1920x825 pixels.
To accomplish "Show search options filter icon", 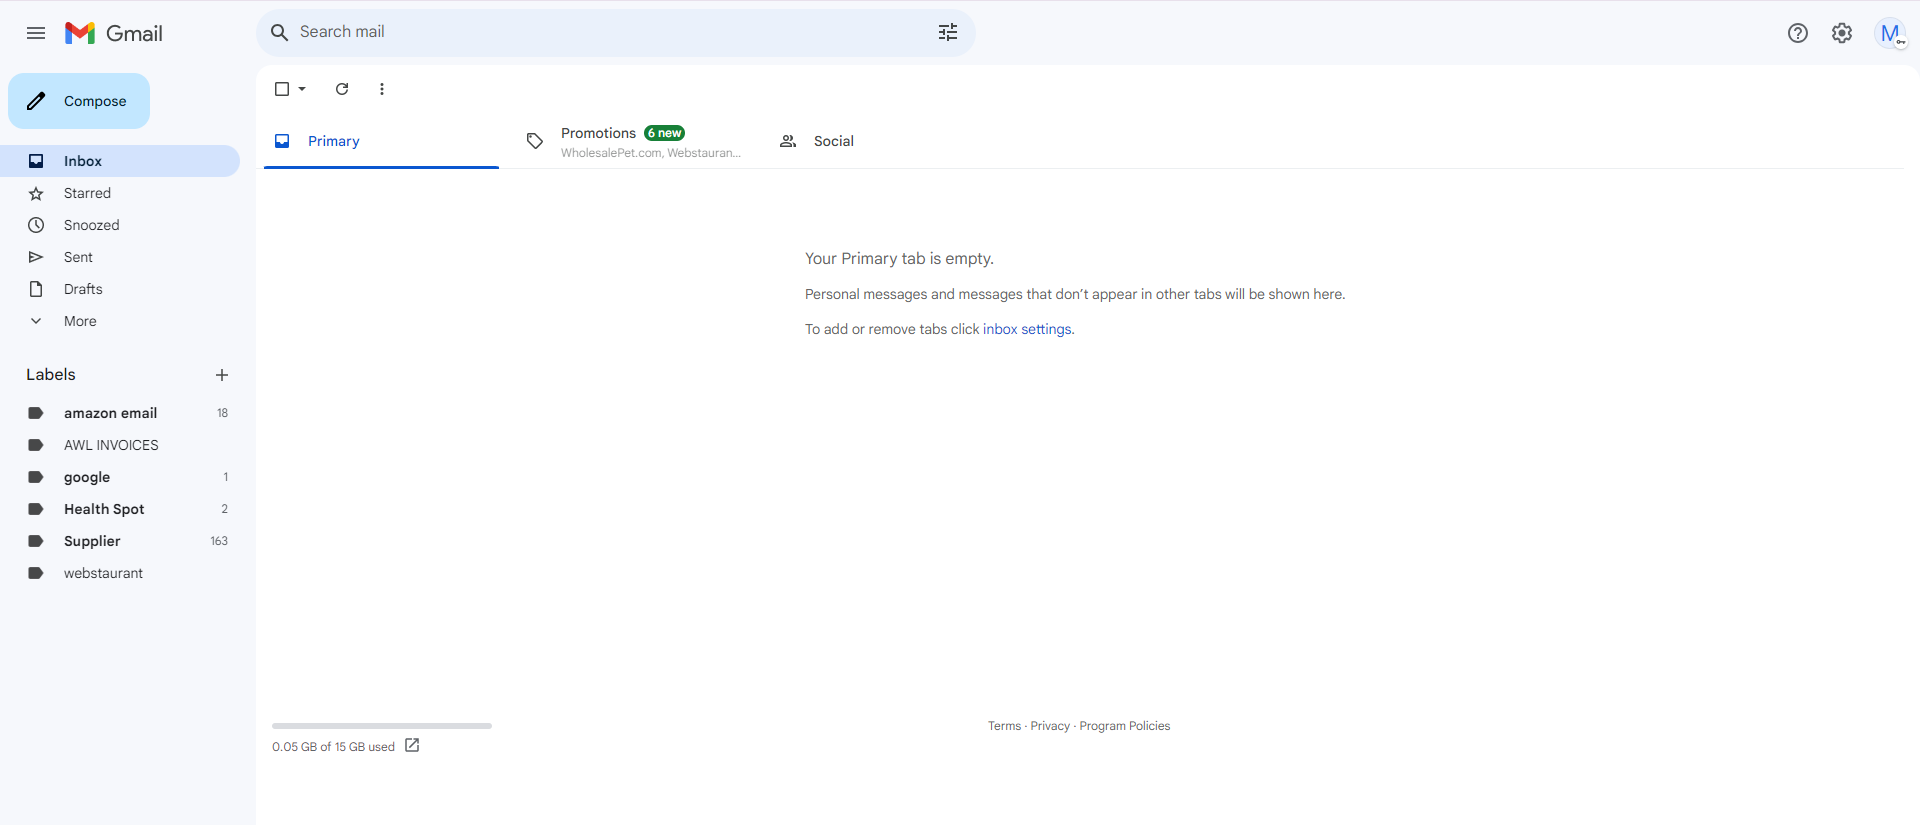I will coord(948,32).
